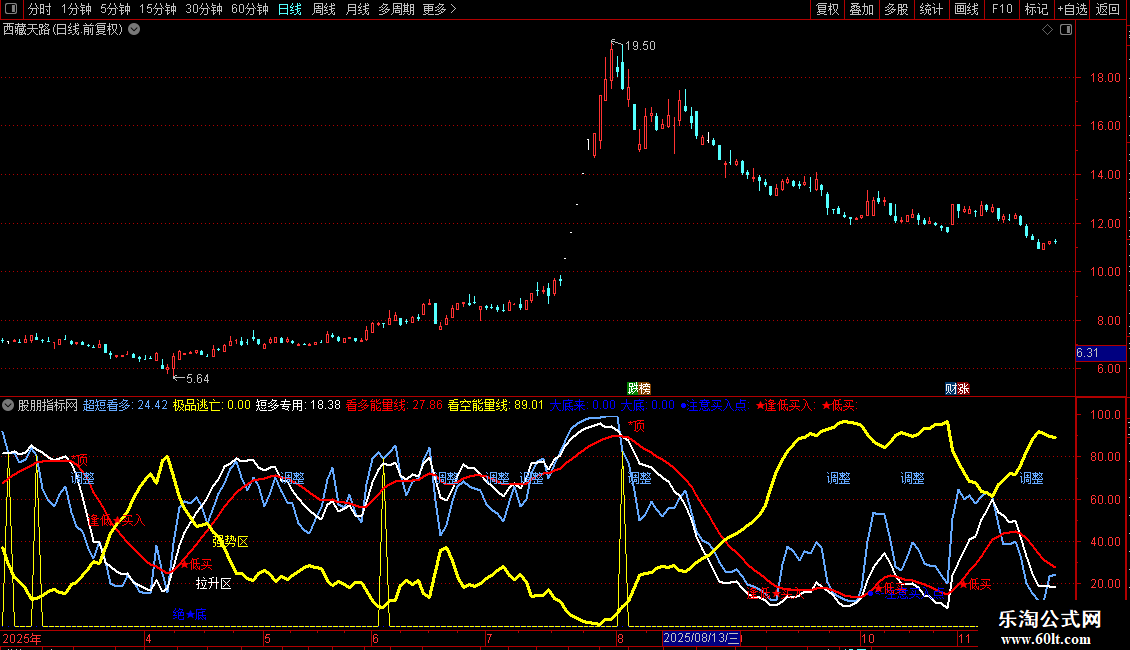Click the 18.00 price axis label
Viewport: 1130px width, 650px height.
point(1105,78)
